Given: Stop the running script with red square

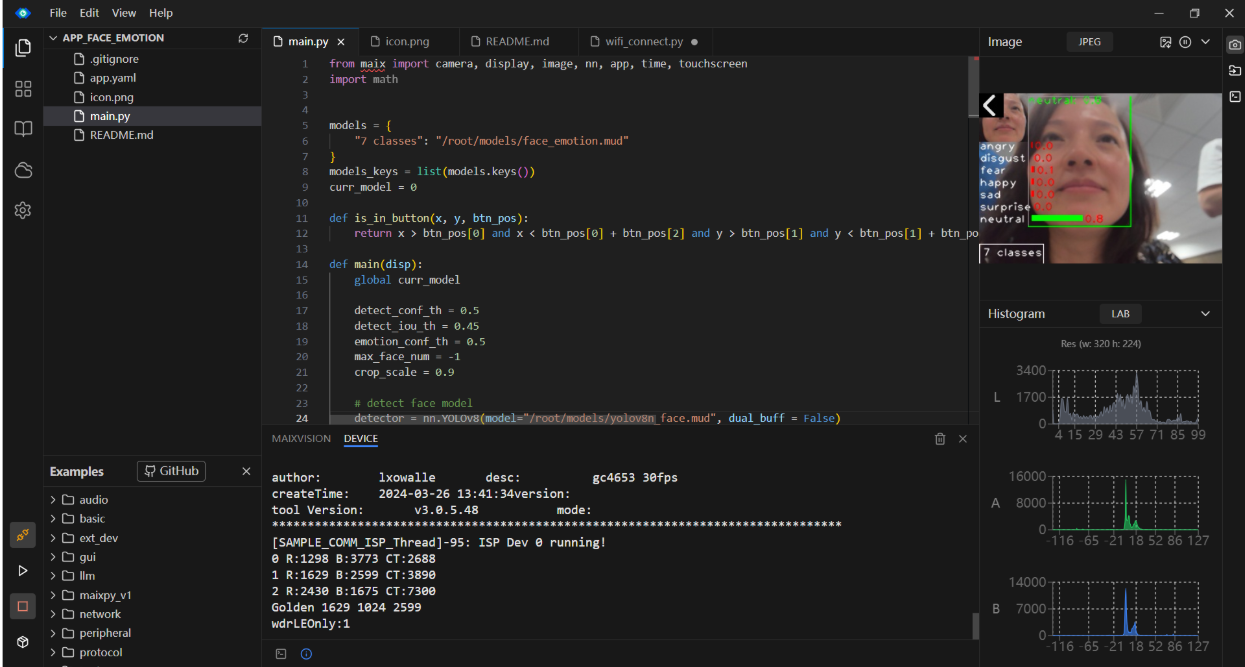Looking at the screenshot, I should (x=22, y=606).
